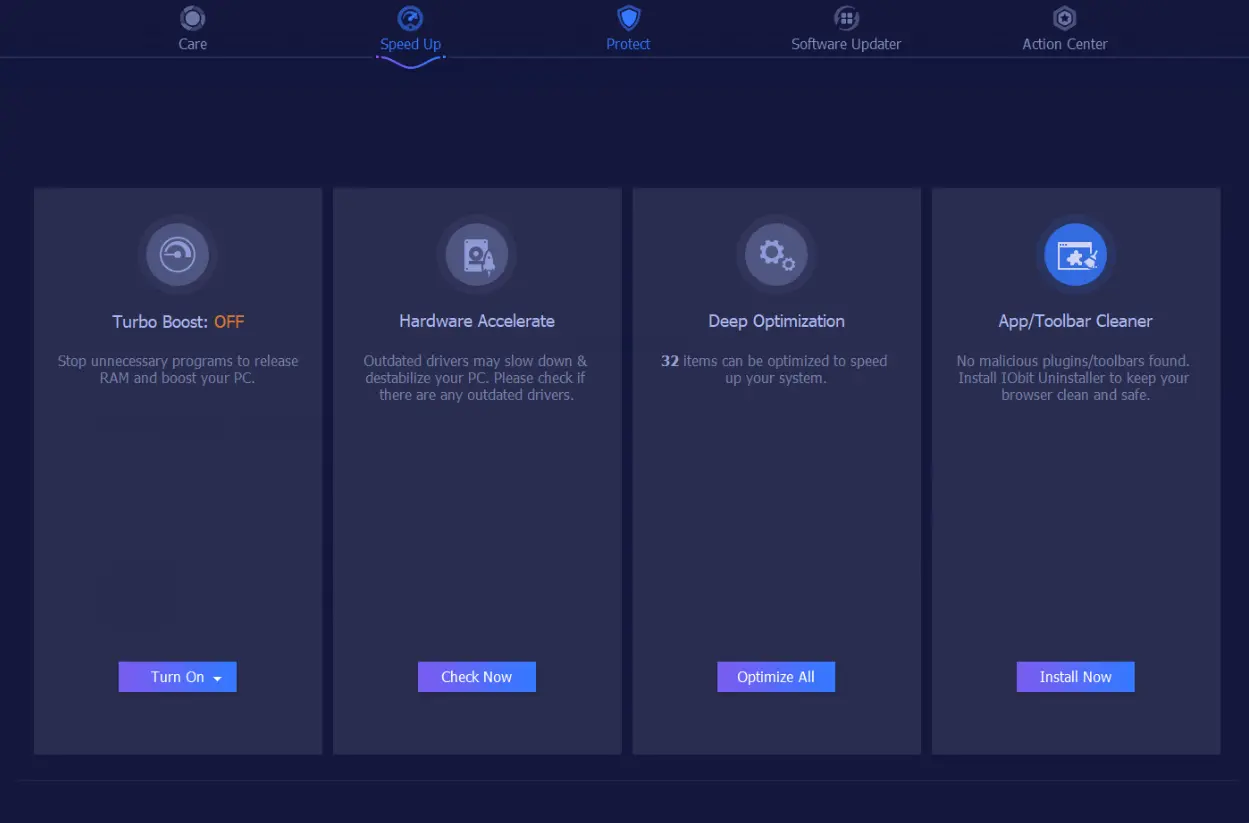This screenshot has width=1249, height=823.
Task: Go to the Protect tab label
Action: pyautogui.click(x=628, y=44)
